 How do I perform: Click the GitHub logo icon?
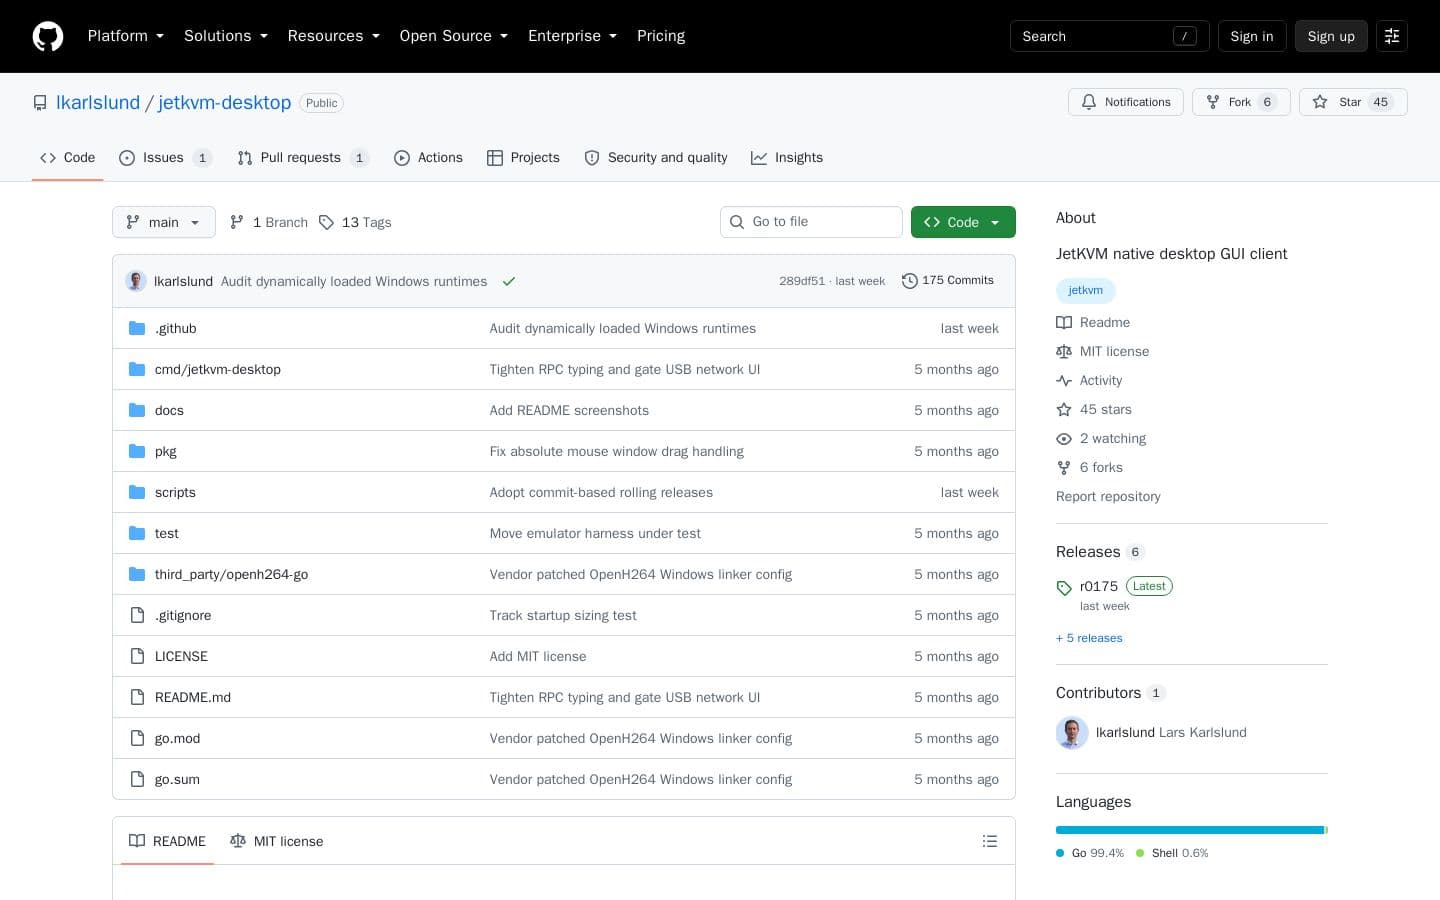(48, 36)
